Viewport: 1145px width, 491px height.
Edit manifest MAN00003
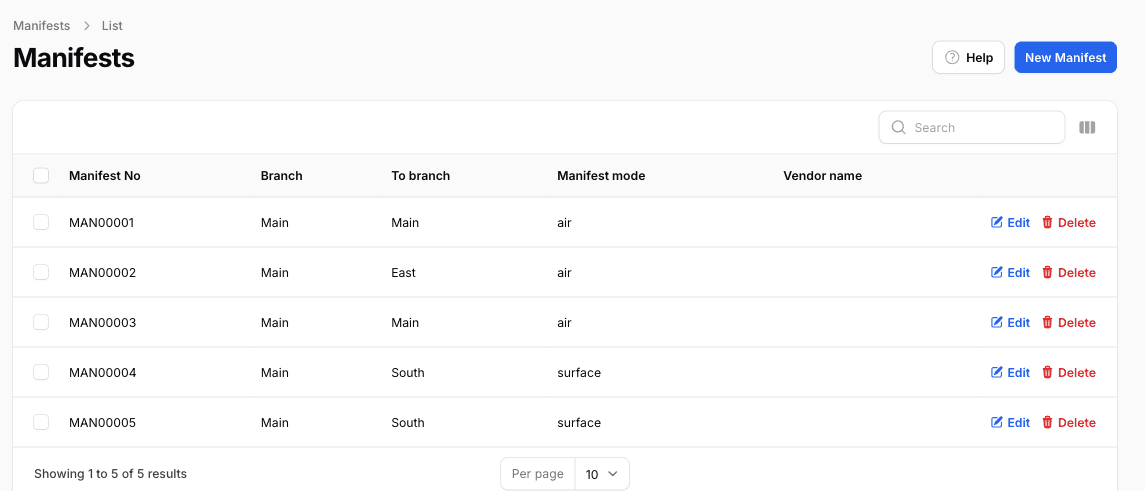[x=1010, y=322]
